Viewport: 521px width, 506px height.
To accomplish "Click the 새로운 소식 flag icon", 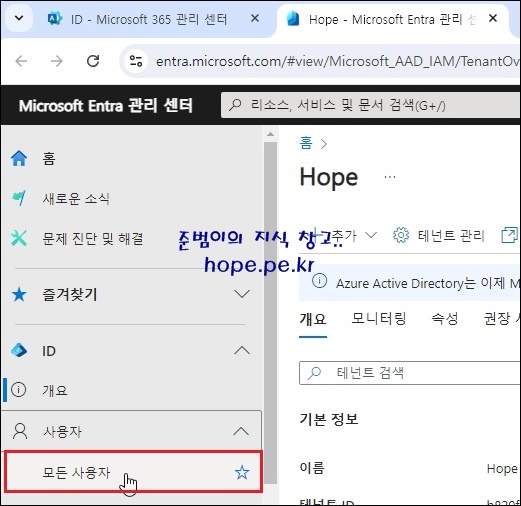I will (19, 198).
